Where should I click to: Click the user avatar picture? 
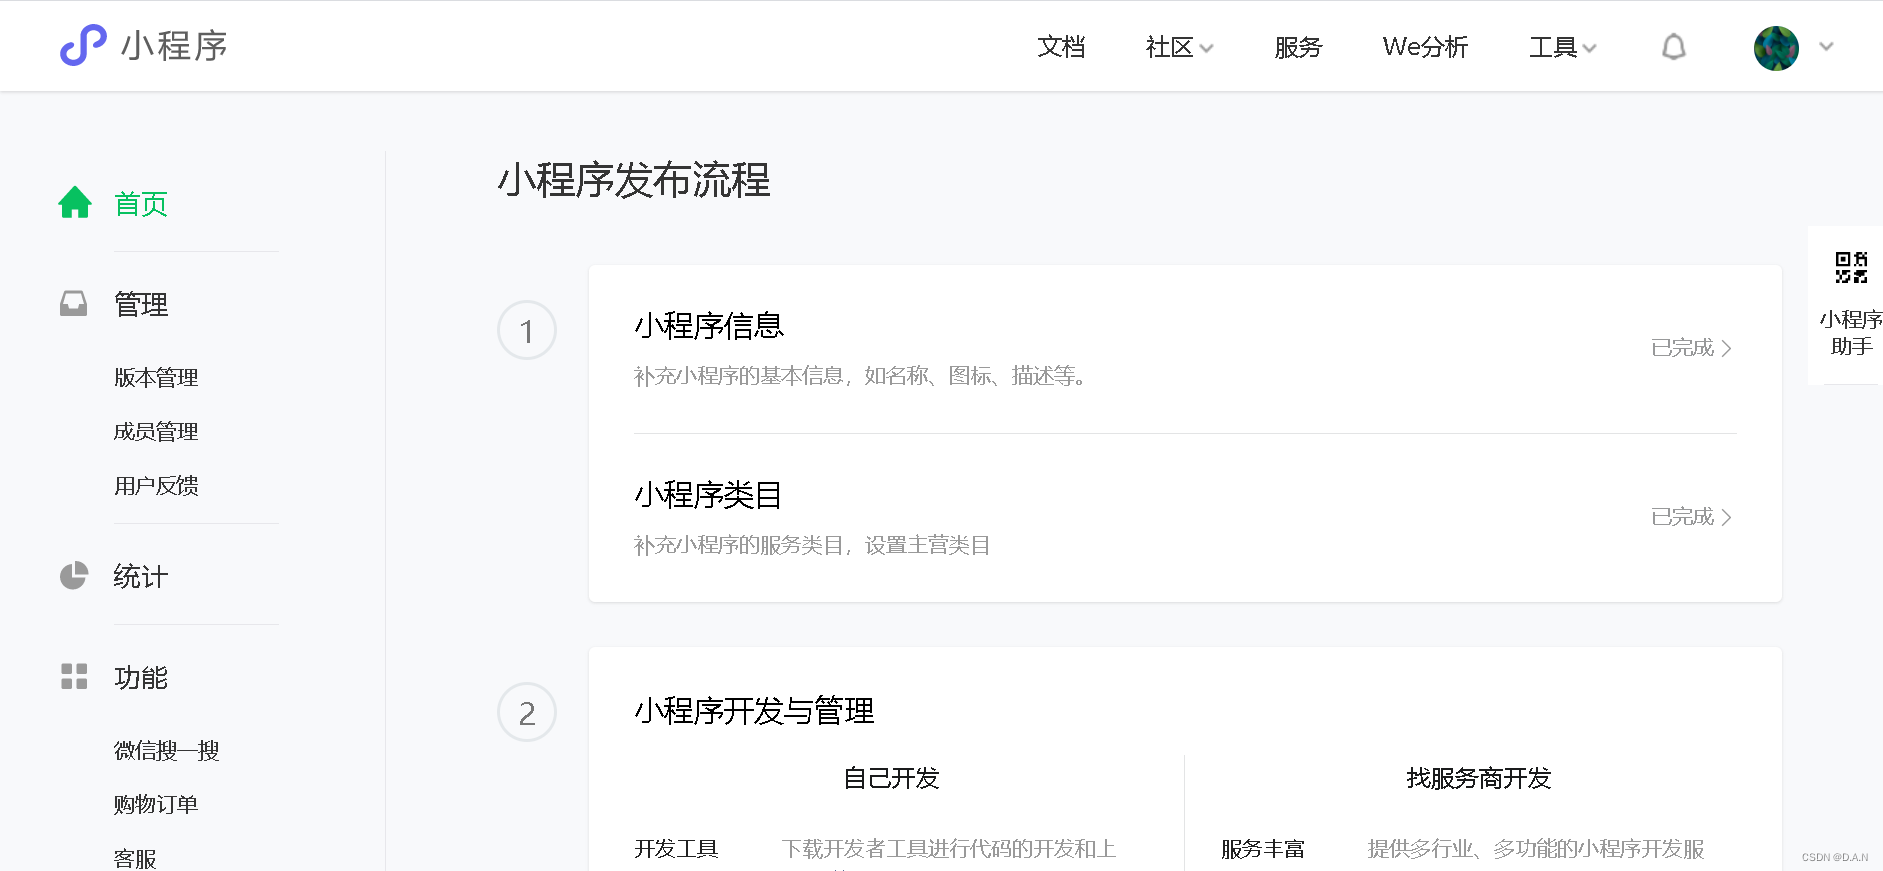click(1776, 48)
